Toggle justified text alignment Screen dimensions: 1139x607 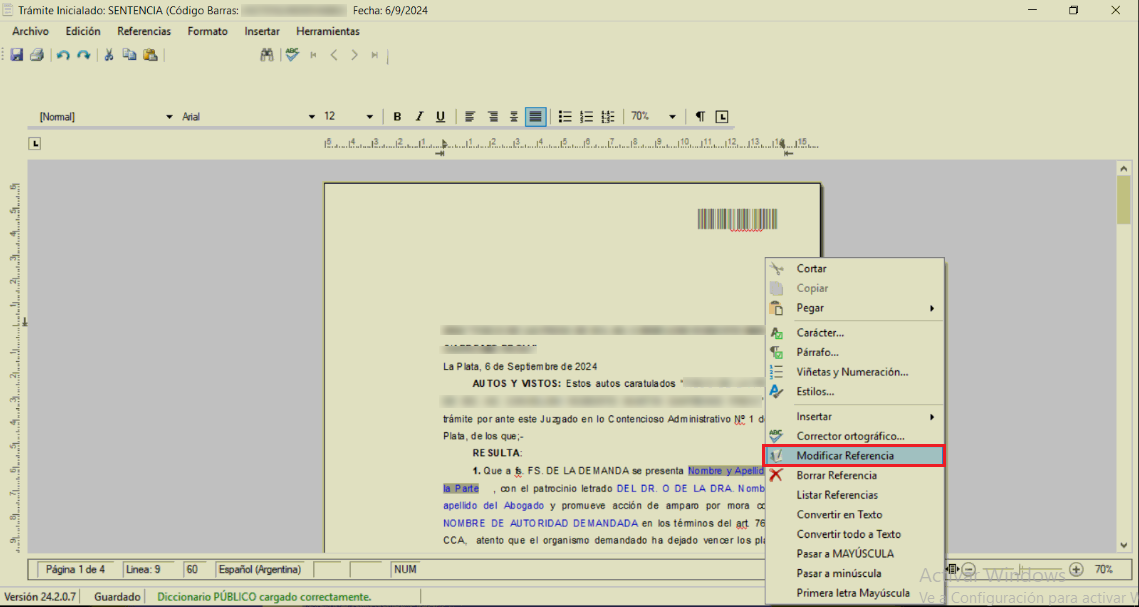click(x=535, y=116)
